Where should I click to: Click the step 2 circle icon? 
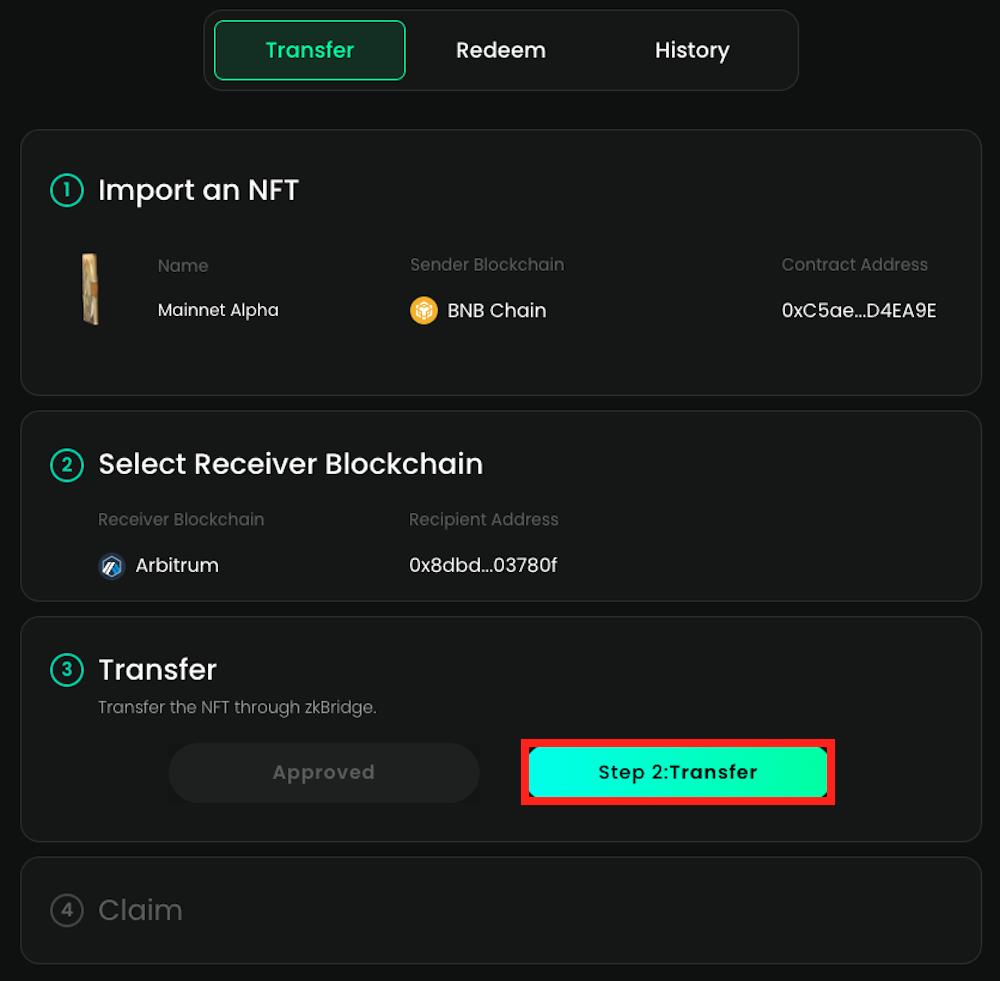(x=67, y=464)
